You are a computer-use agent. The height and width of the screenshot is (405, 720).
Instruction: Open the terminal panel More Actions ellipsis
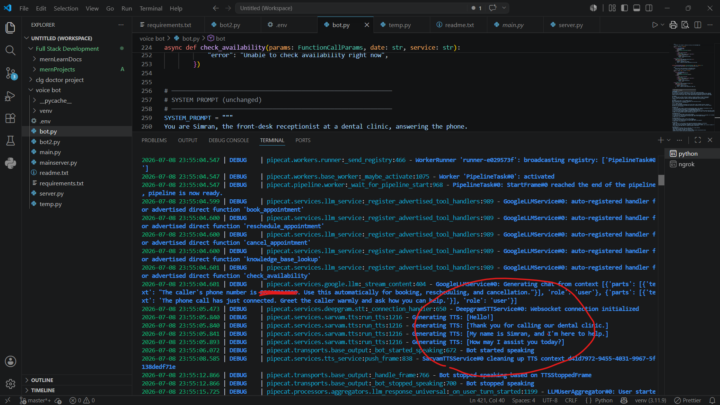(x=680, y=140)
